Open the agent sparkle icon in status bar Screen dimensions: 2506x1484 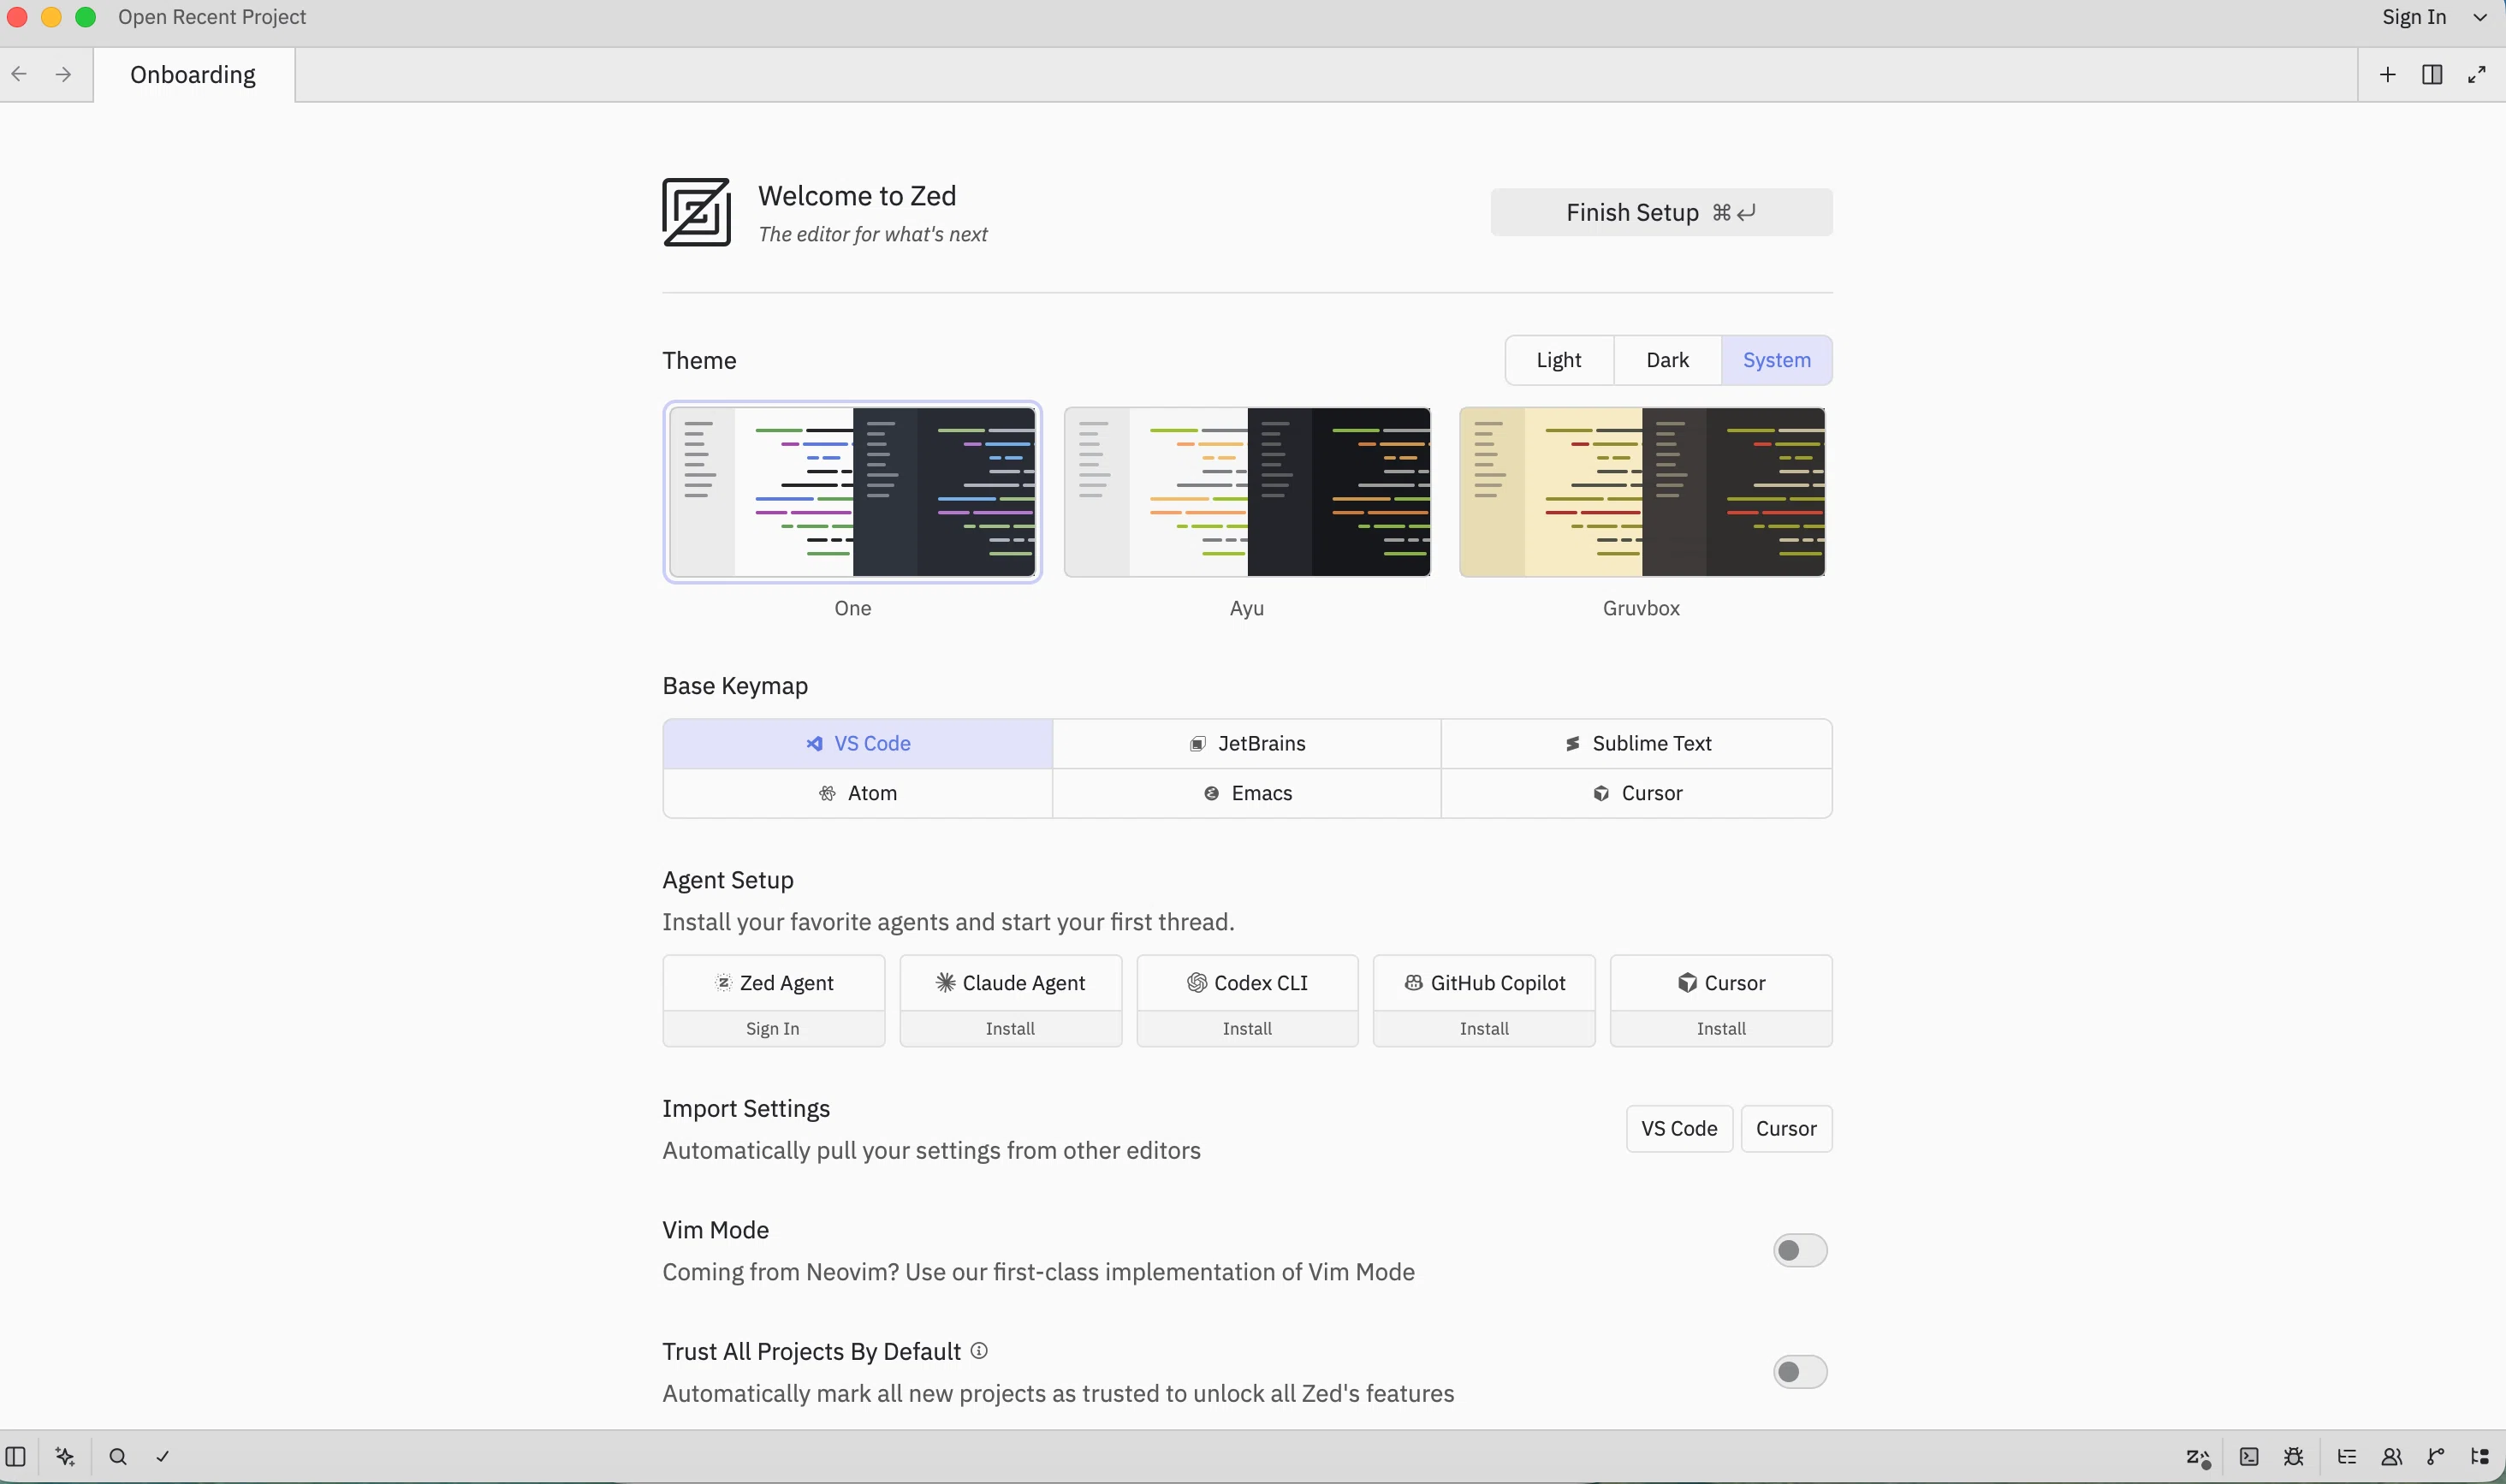click(x=66, y=1456)
